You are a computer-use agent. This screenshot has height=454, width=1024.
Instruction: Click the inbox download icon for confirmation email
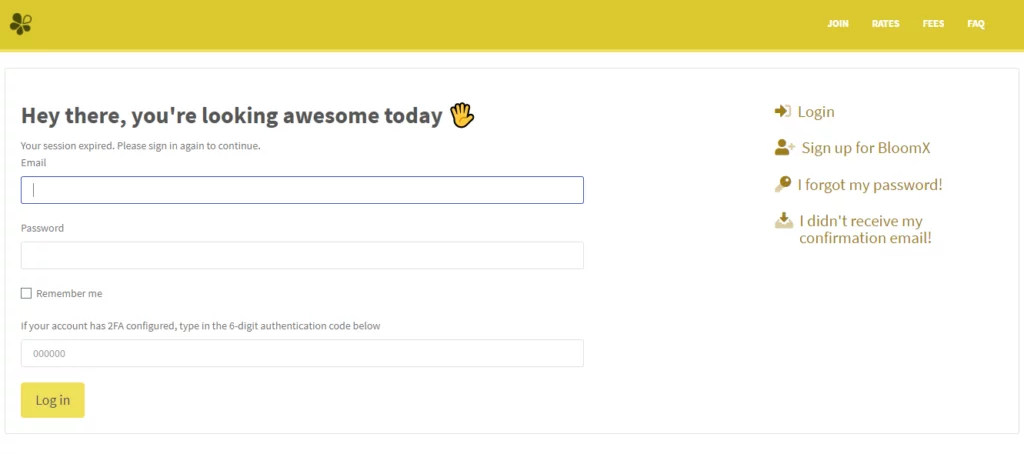tap(784, 221)
